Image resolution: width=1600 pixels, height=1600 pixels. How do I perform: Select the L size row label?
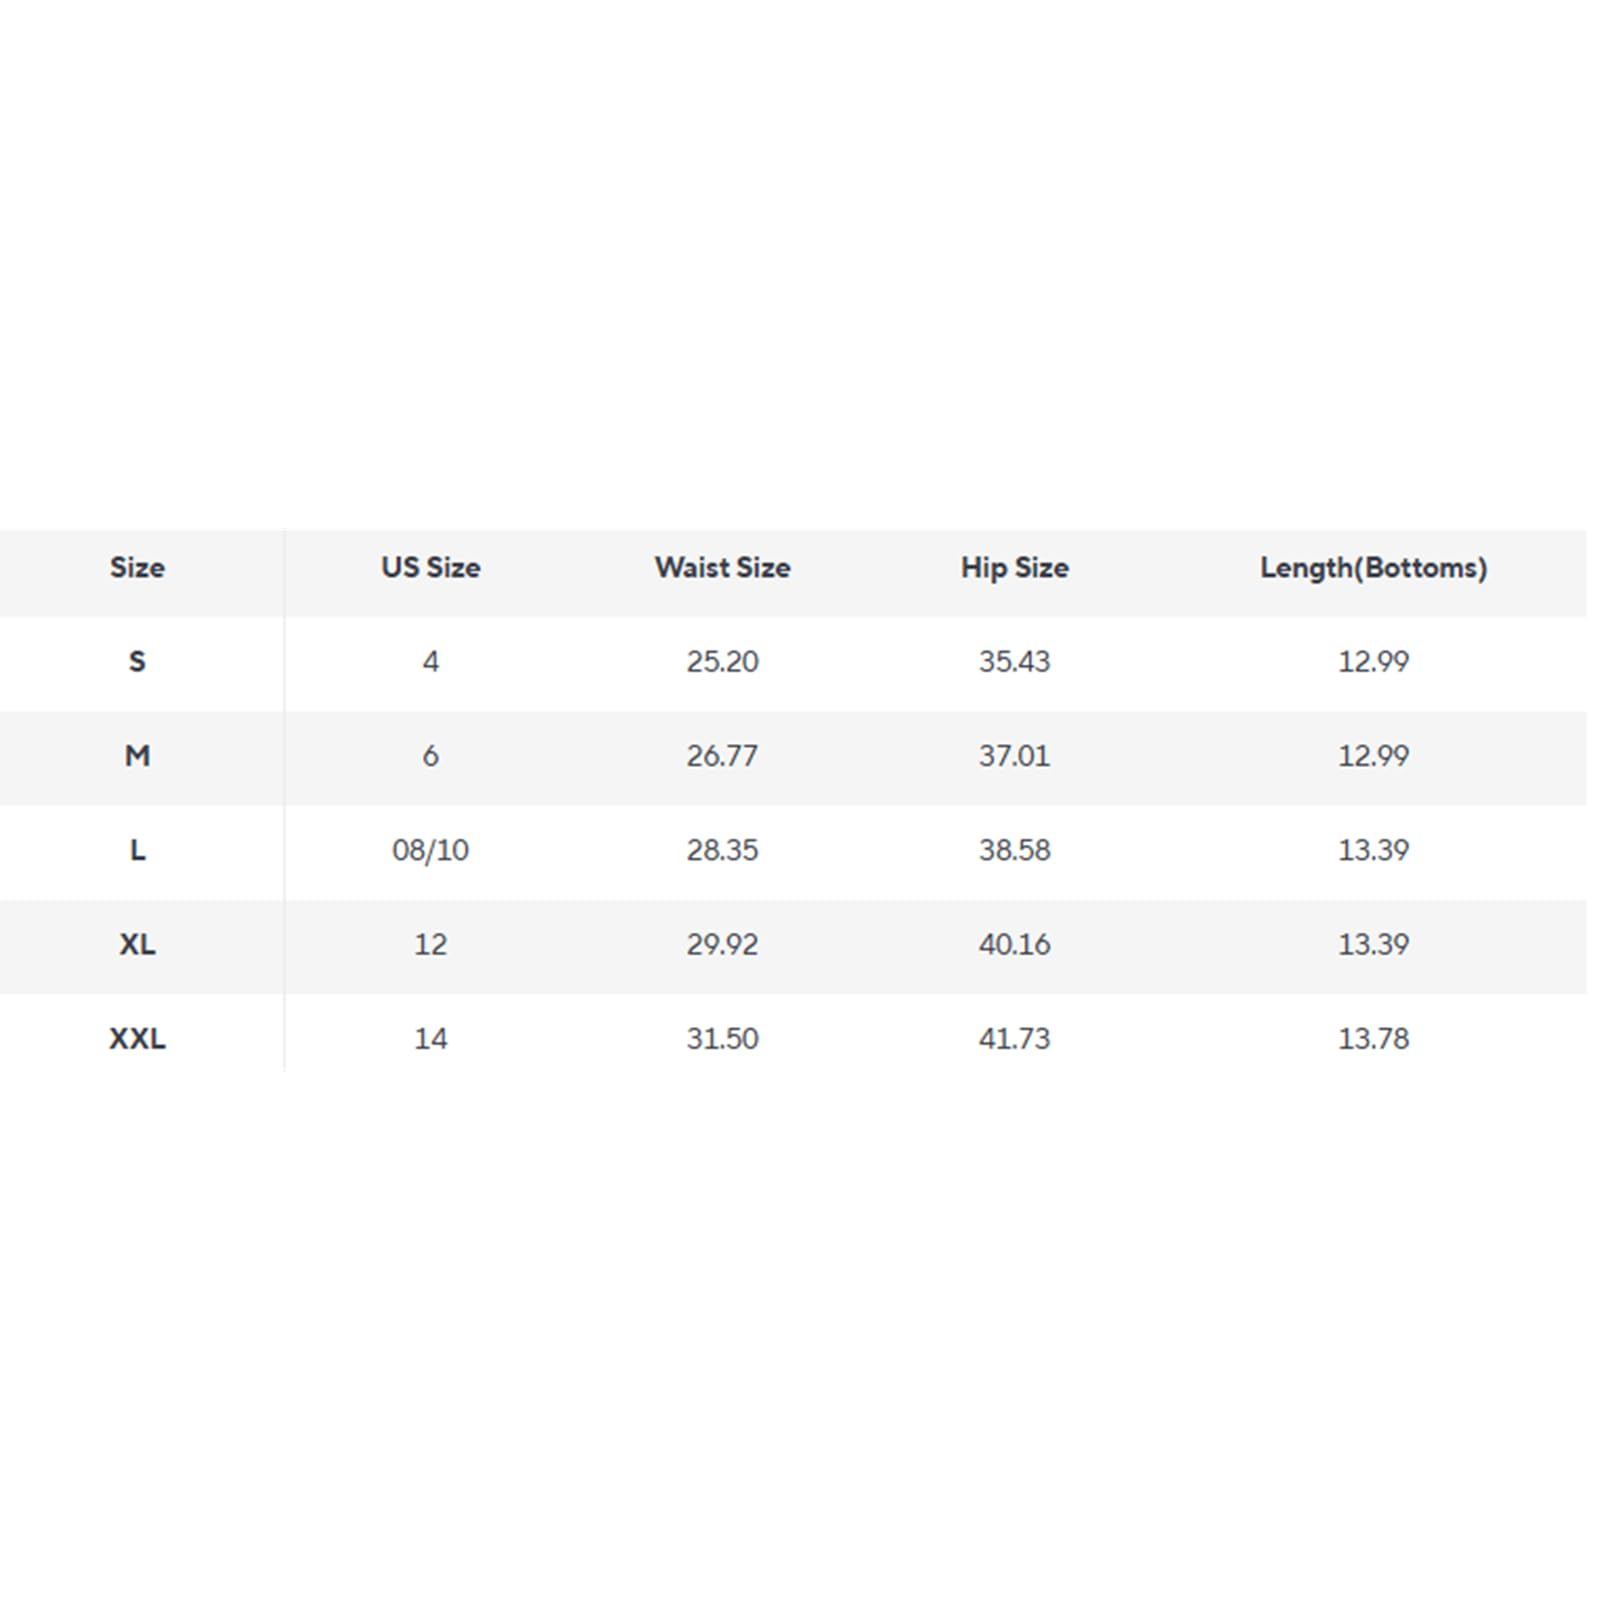[x=137, y=850]
